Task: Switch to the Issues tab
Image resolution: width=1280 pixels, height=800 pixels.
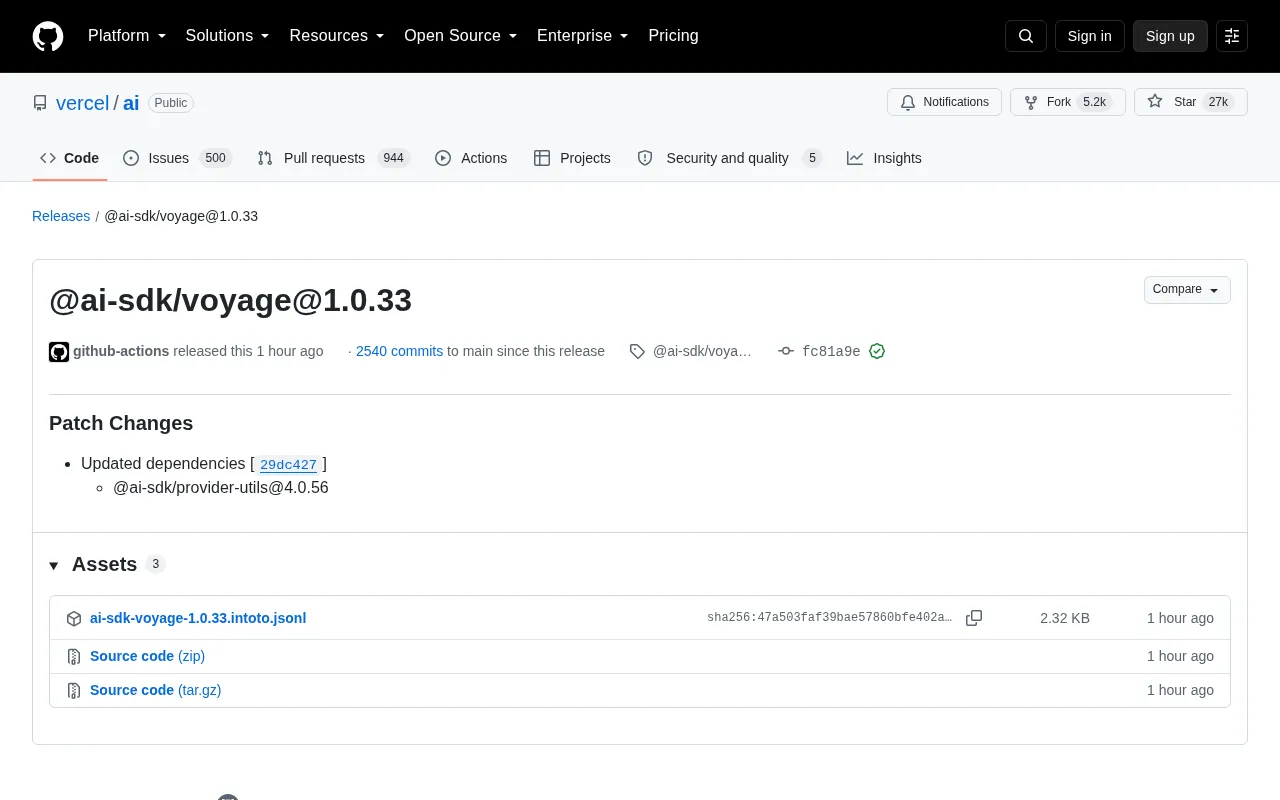Action: tap(177, 158)
